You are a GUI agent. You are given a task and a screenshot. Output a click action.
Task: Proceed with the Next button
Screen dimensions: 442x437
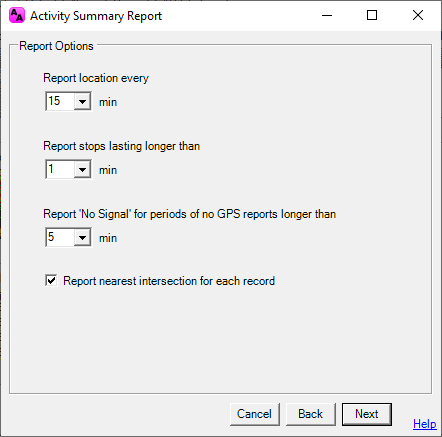coord(367,414)
